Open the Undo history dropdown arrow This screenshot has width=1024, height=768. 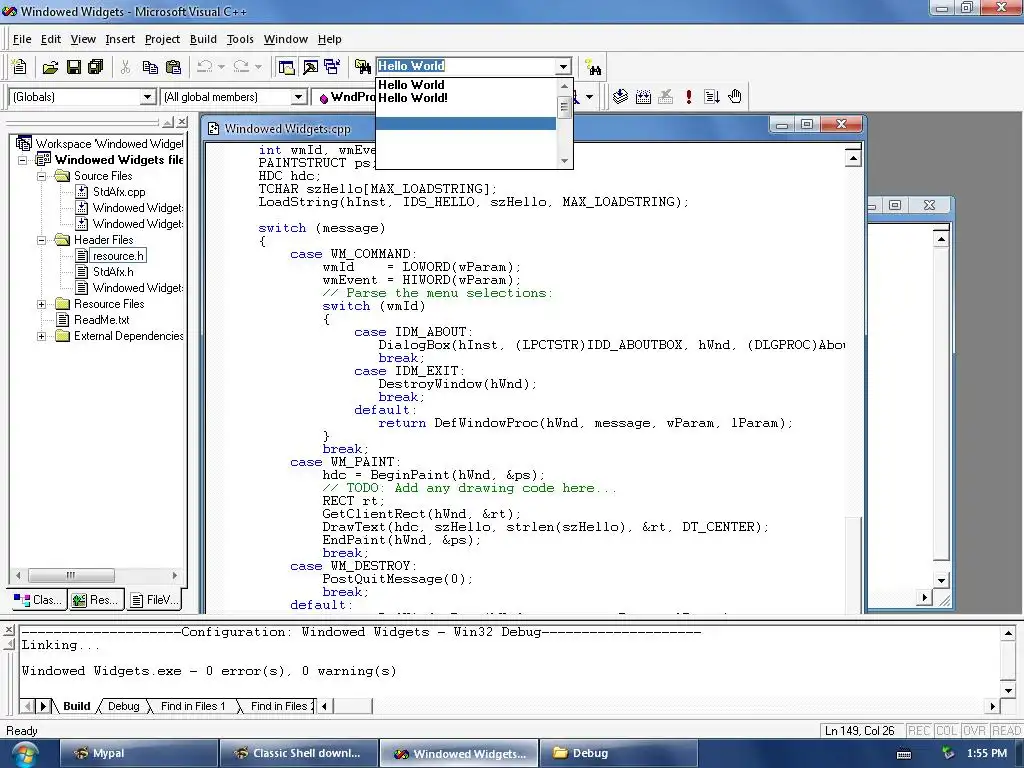pos(221,67)
